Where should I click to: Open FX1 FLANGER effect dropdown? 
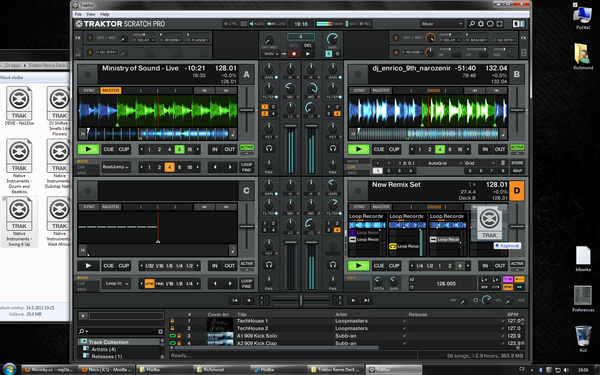tap(198, 40)
